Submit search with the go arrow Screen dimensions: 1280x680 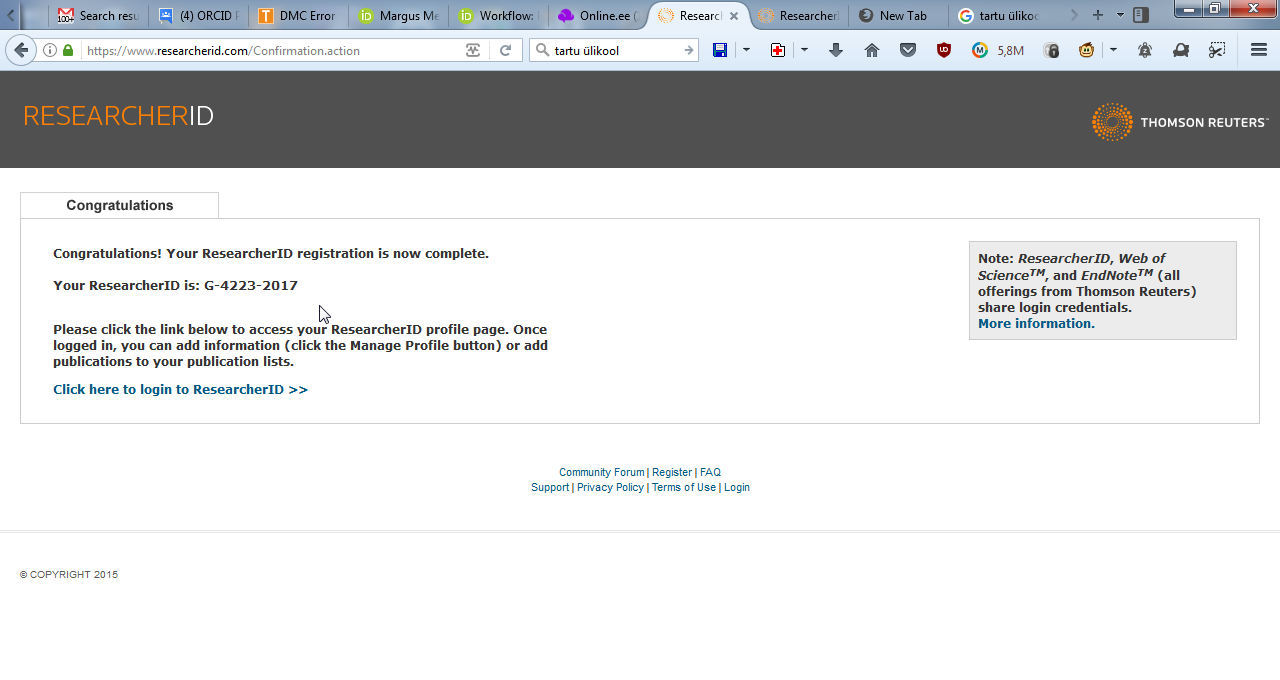tap(688, 50)
